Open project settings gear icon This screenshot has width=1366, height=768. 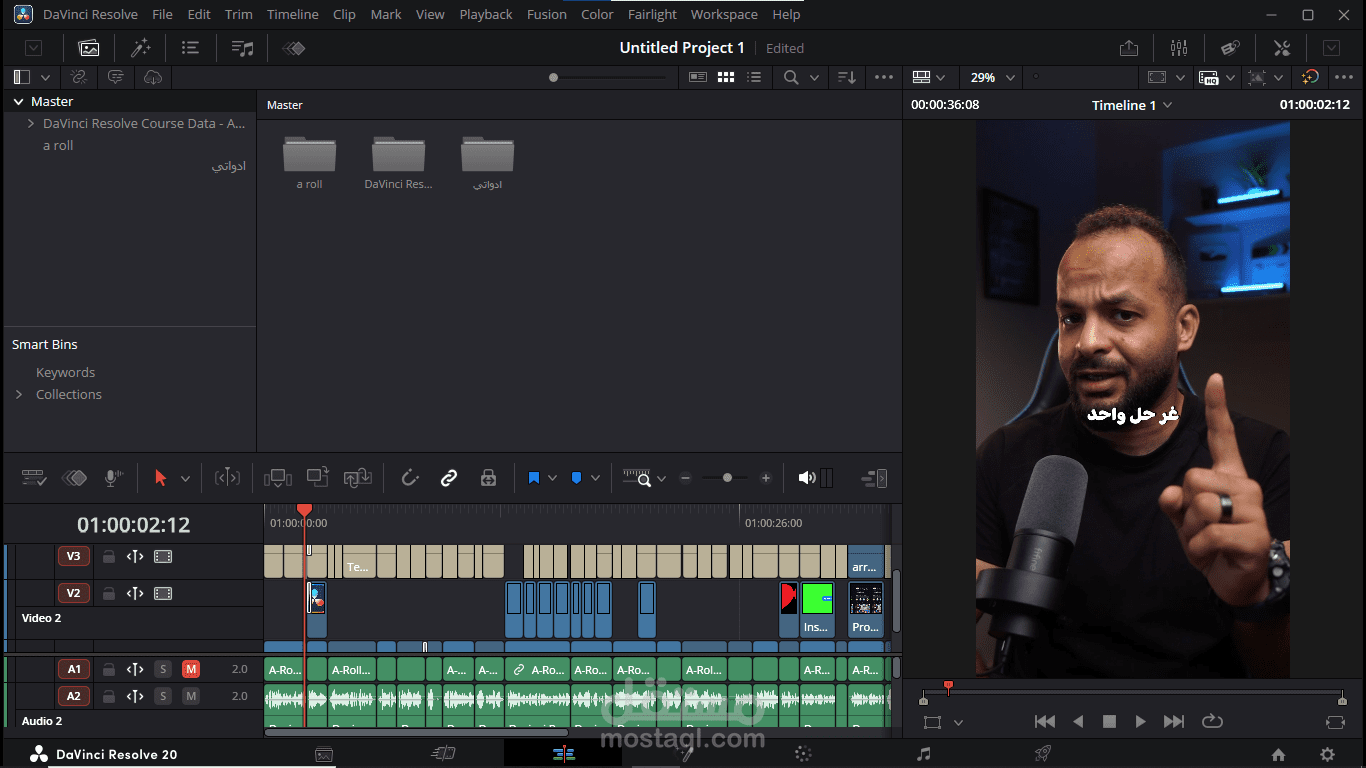[1327, 755]
